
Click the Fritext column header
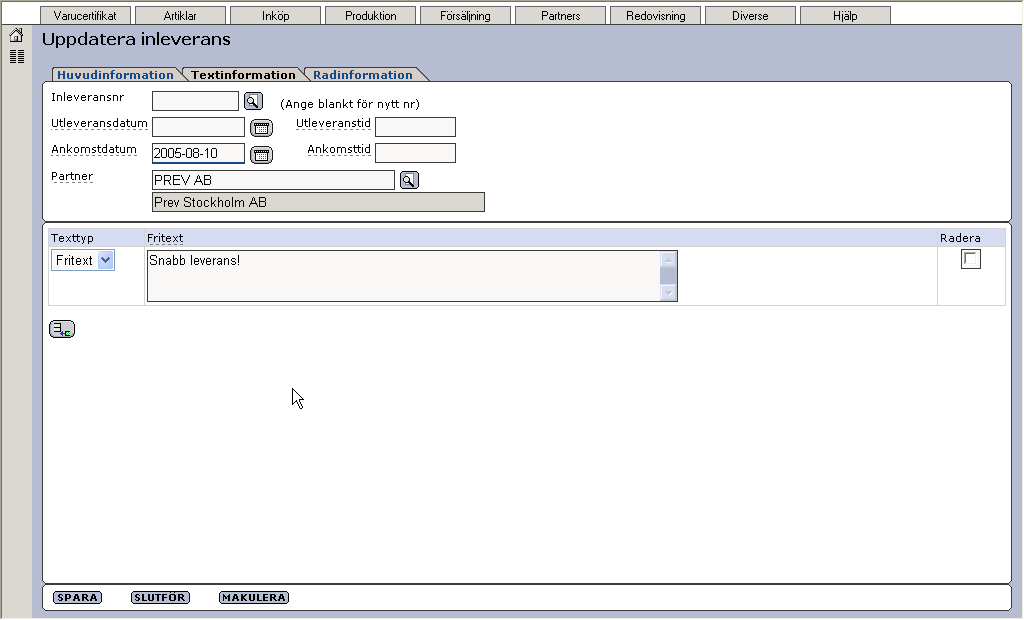tap(165, 238)
